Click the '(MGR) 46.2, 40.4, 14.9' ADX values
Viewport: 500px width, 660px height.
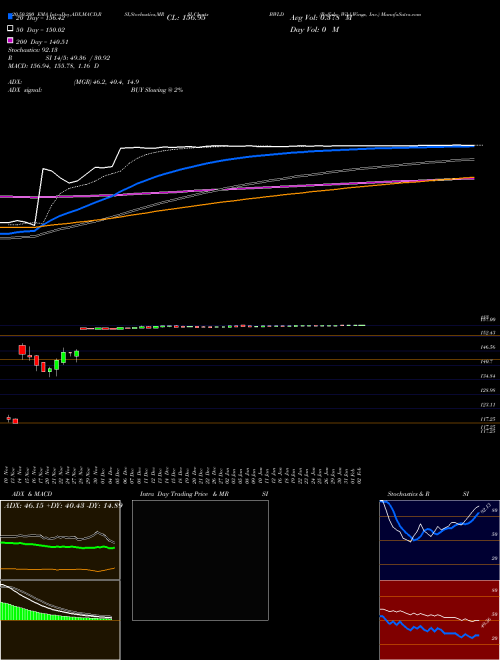[106, 82]
